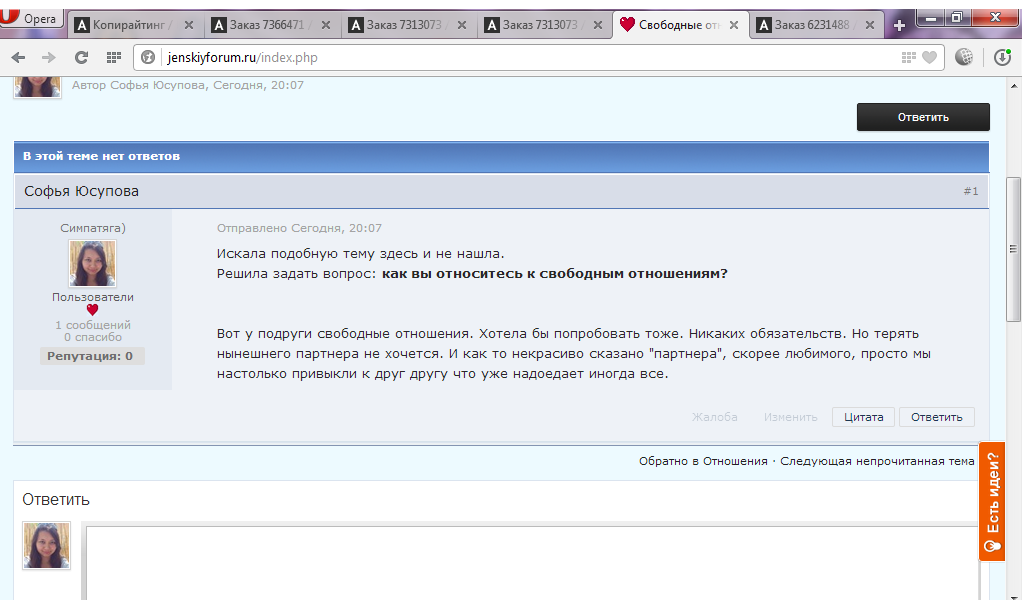Click the author avatar in post sidebar
This screenshot has width=1024, height=600.
[92, 263]
